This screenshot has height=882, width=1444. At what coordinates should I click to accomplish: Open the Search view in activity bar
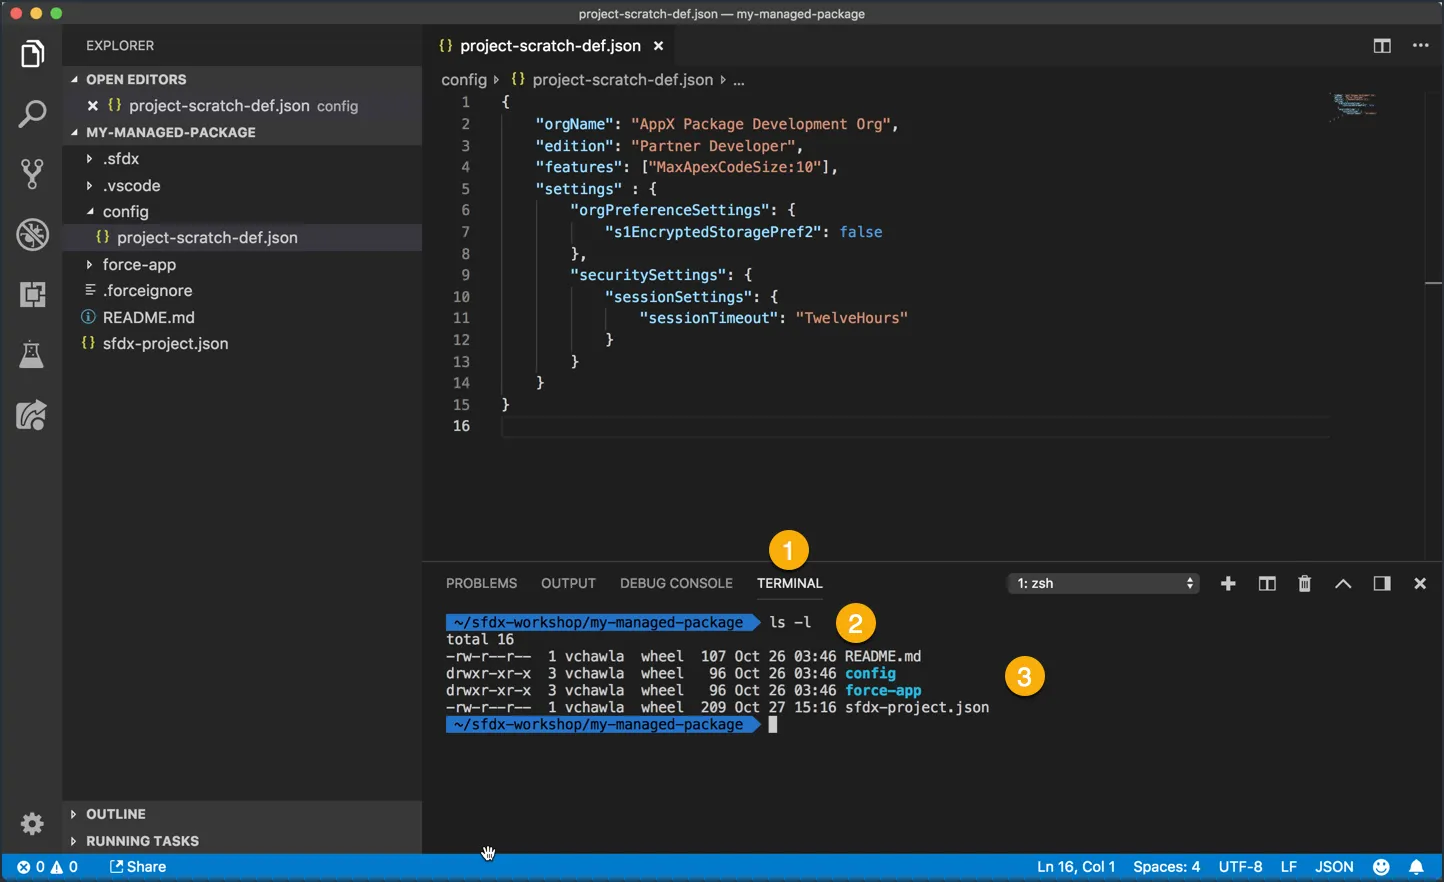(x=32, y=114)
